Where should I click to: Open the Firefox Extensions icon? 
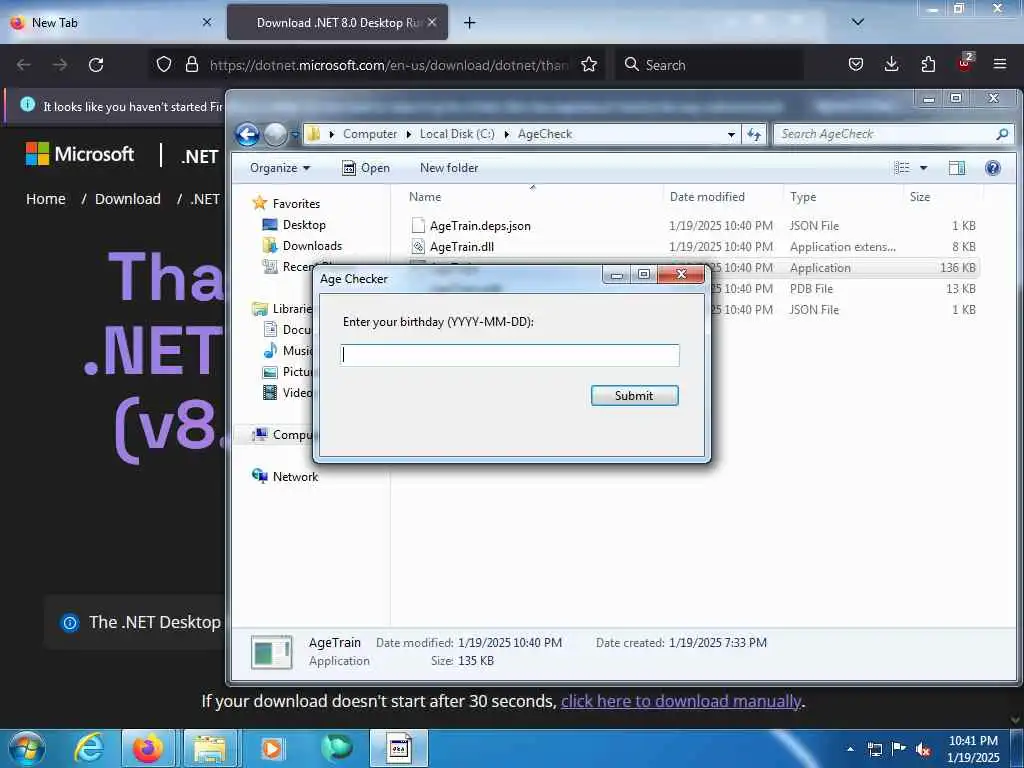pyautogui.click(x=928, y=64)
